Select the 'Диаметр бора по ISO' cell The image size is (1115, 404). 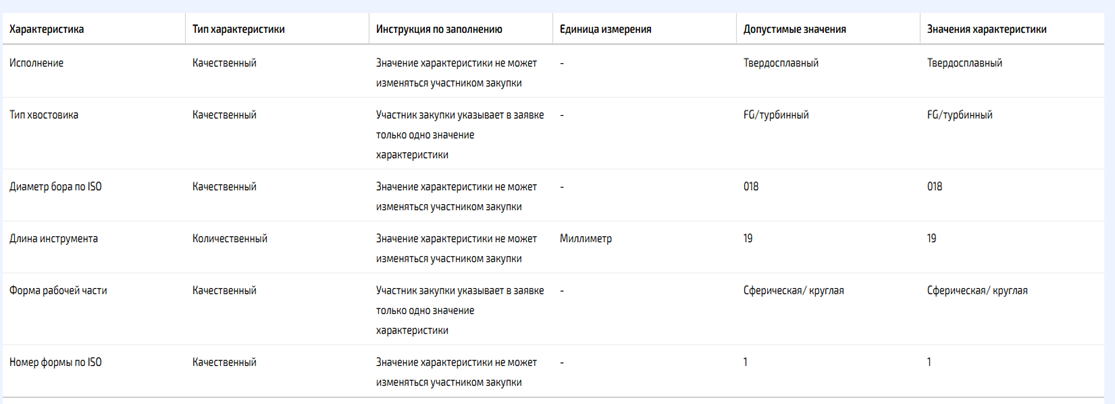pyautogui.click(x=55, y=187)
